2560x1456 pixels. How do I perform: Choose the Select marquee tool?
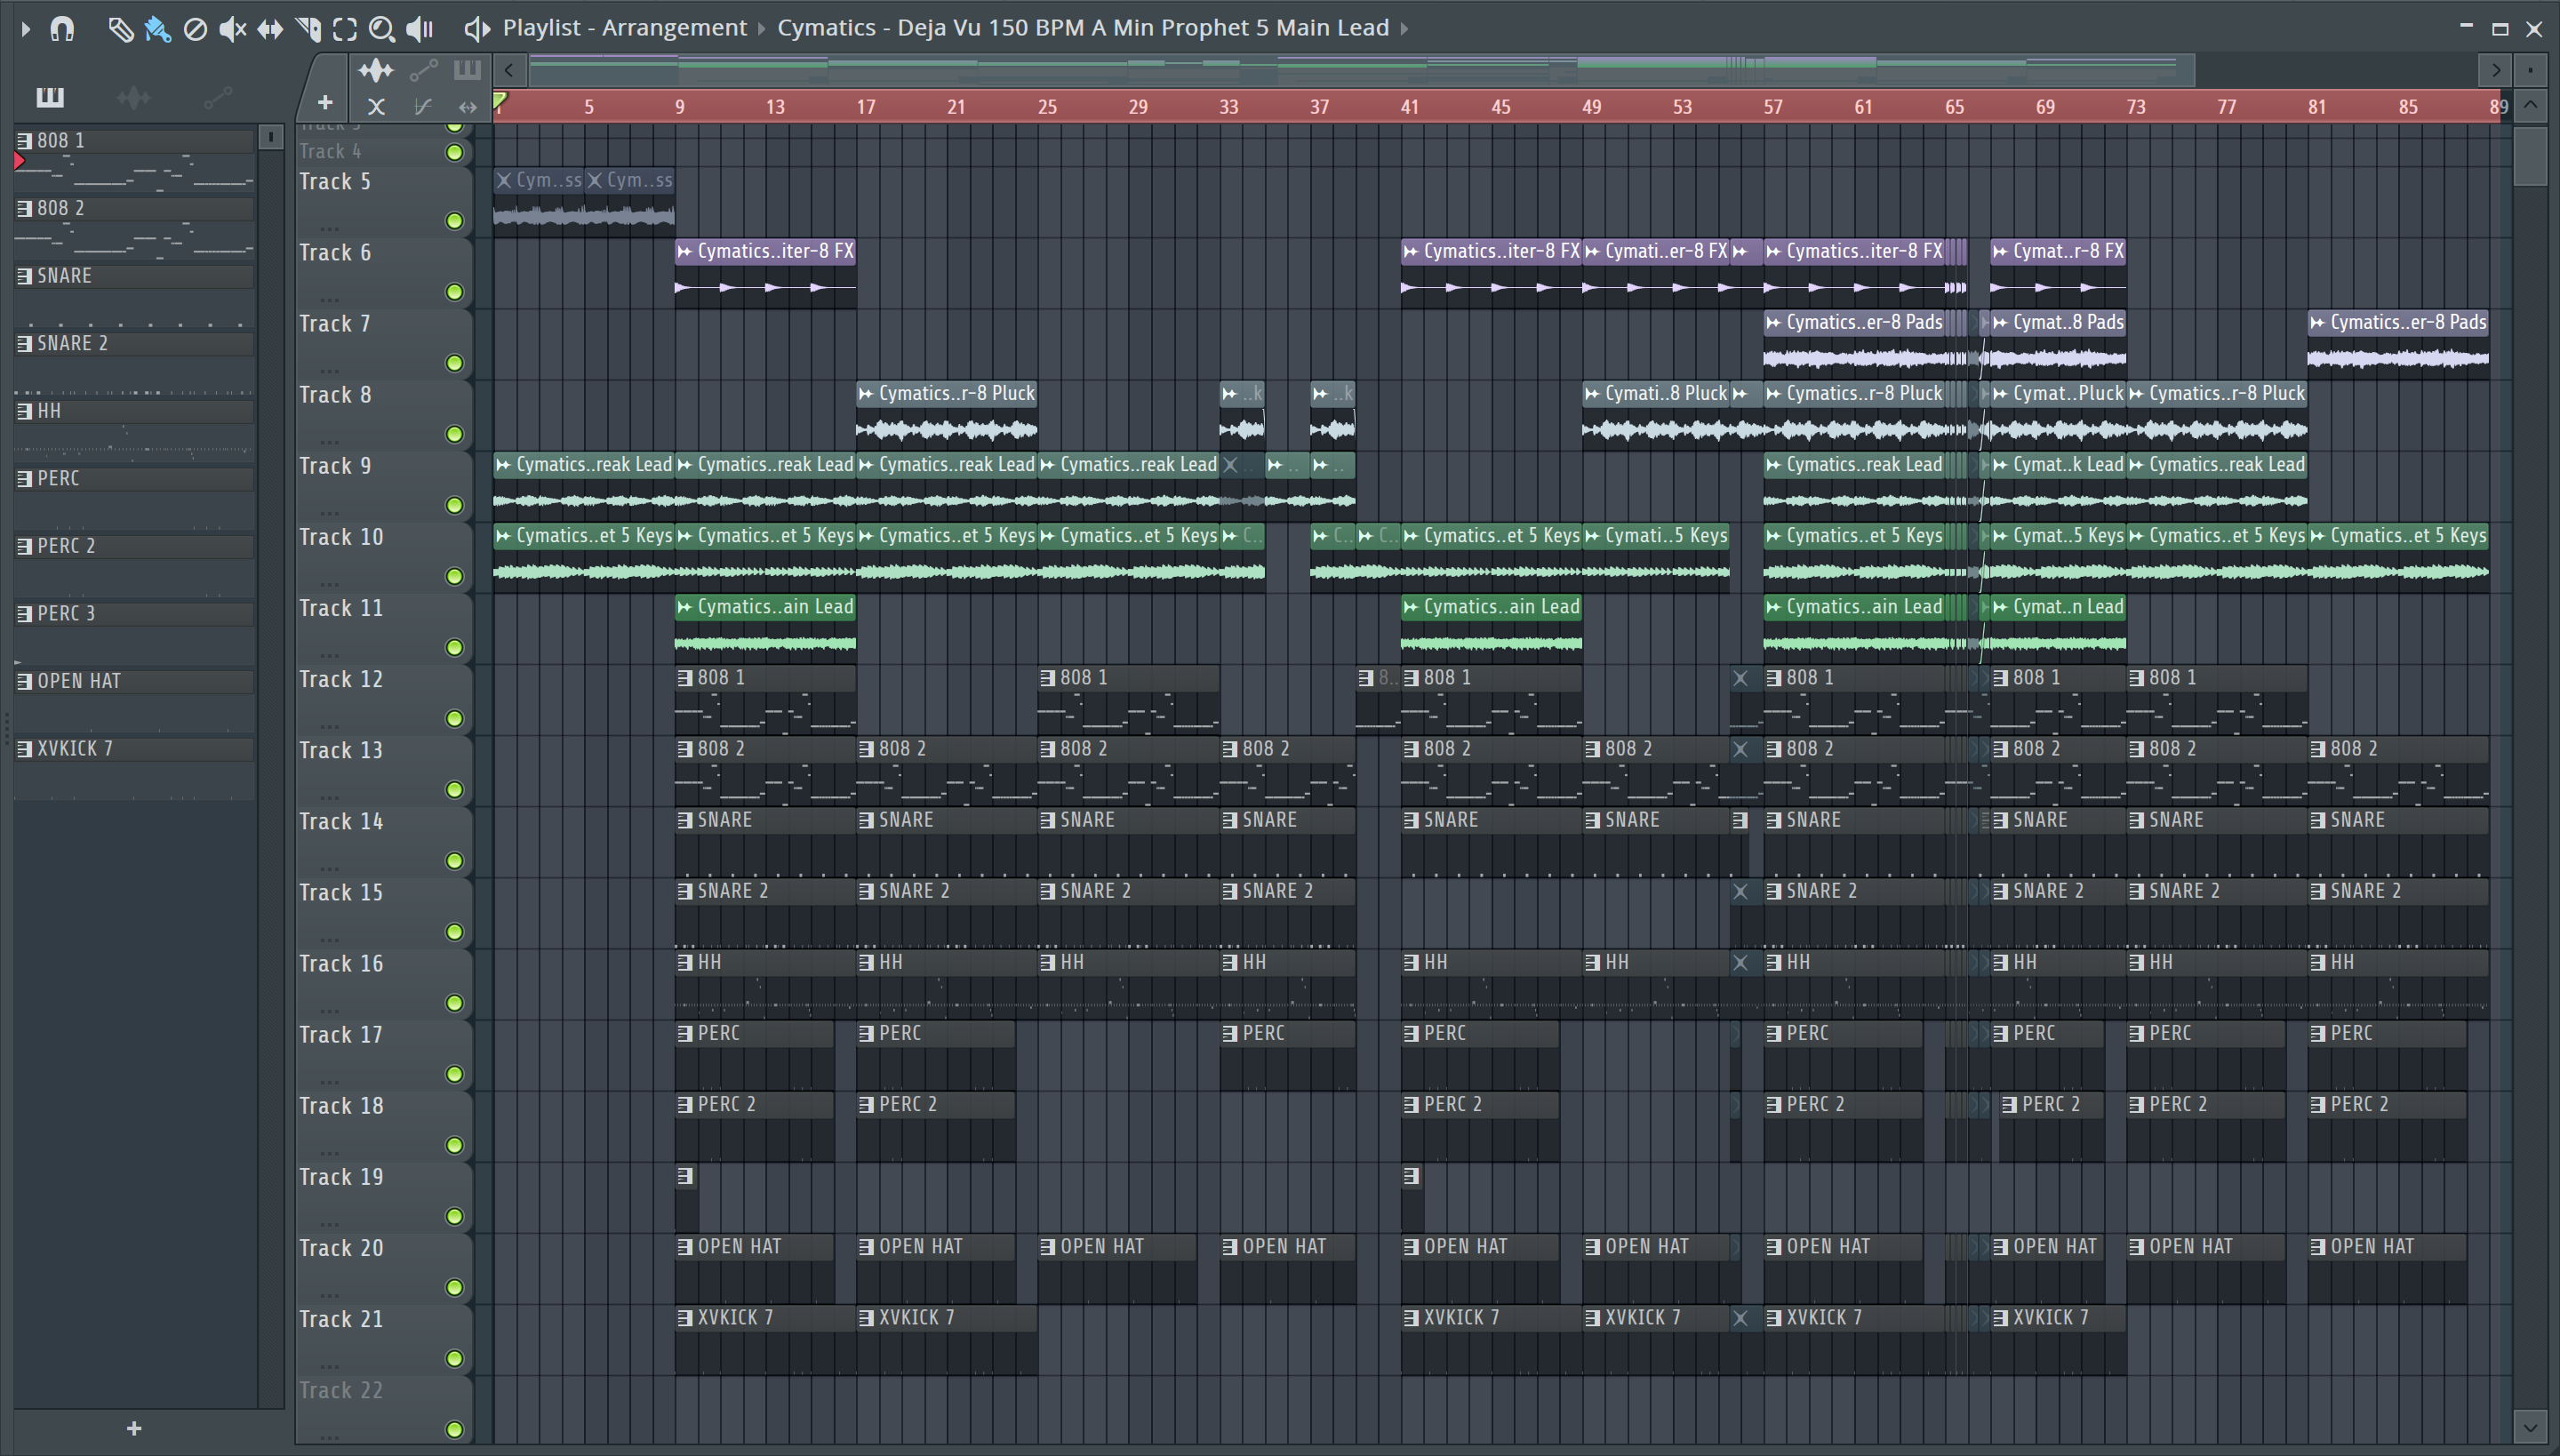pos(345,29)
